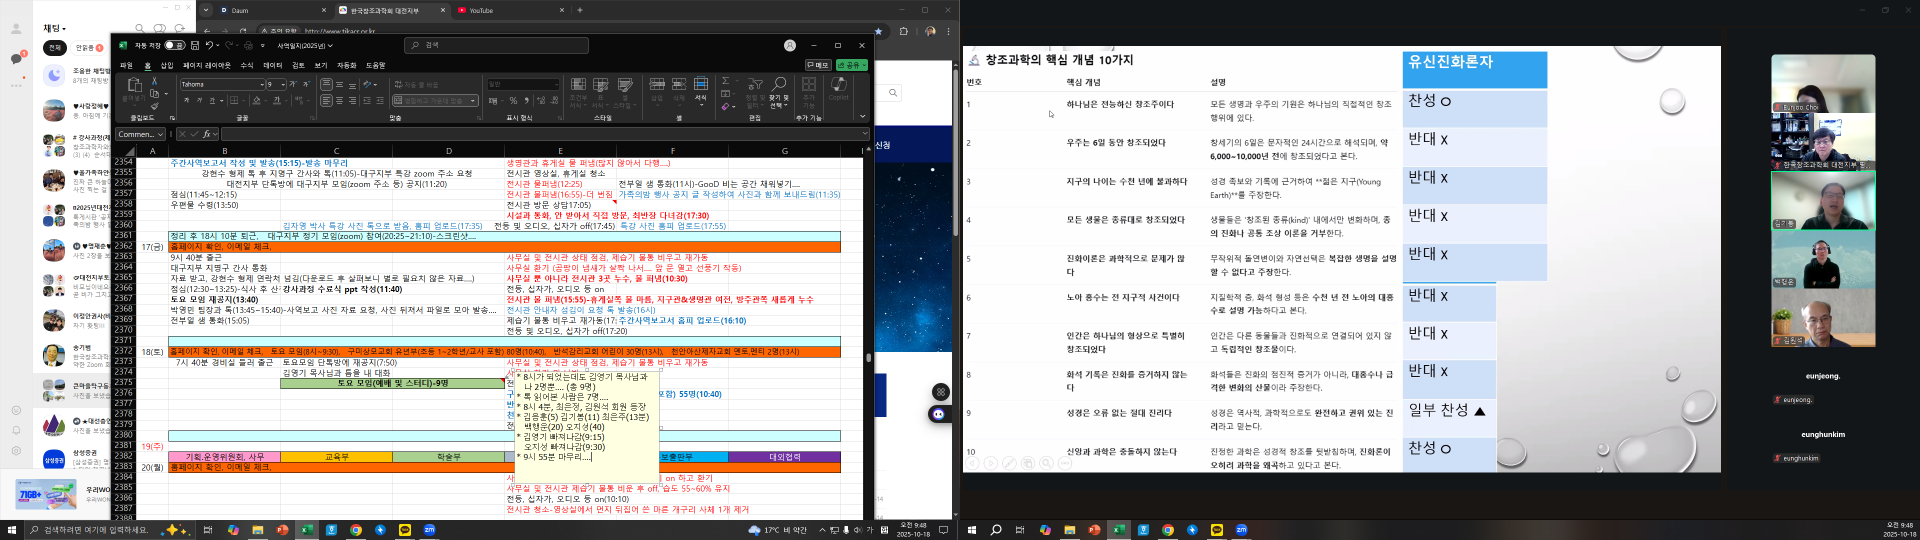The width and height of the screenshot is (1920, 540).
Task: Open KakaoTalk settings gear icon
Action: coord(16,451)
